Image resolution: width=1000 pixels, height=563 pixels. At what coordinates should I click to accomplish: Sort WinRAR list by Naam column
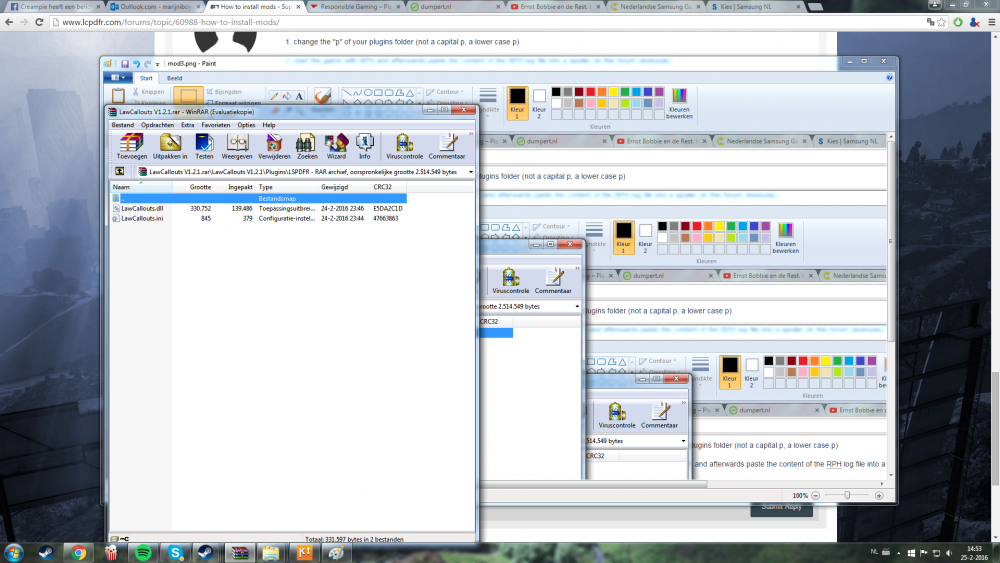click(x=141, y=187)
